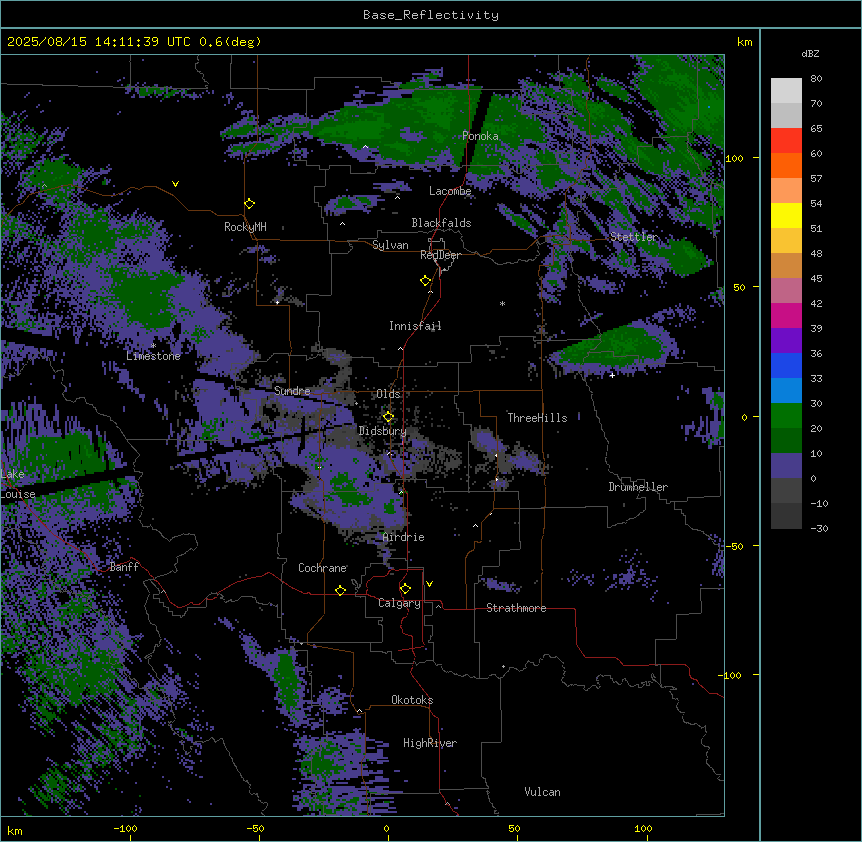Pick the bright yellow swatch between 54 and 51
Image resolution: width=862 pixels, height=842 pixels.
point(786,215)
